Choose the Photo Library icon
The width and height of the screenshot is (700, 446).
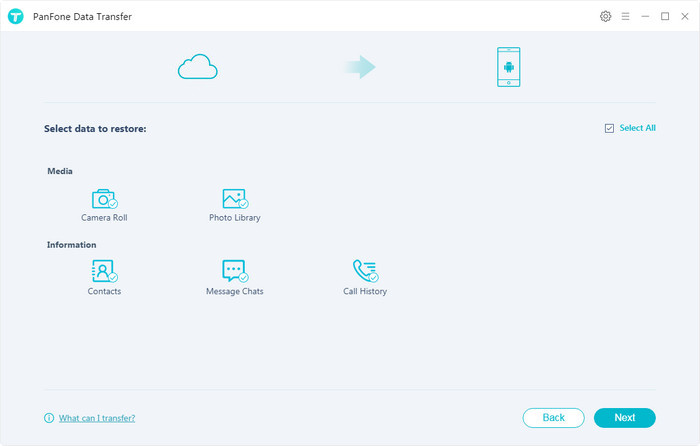[234, 198]
